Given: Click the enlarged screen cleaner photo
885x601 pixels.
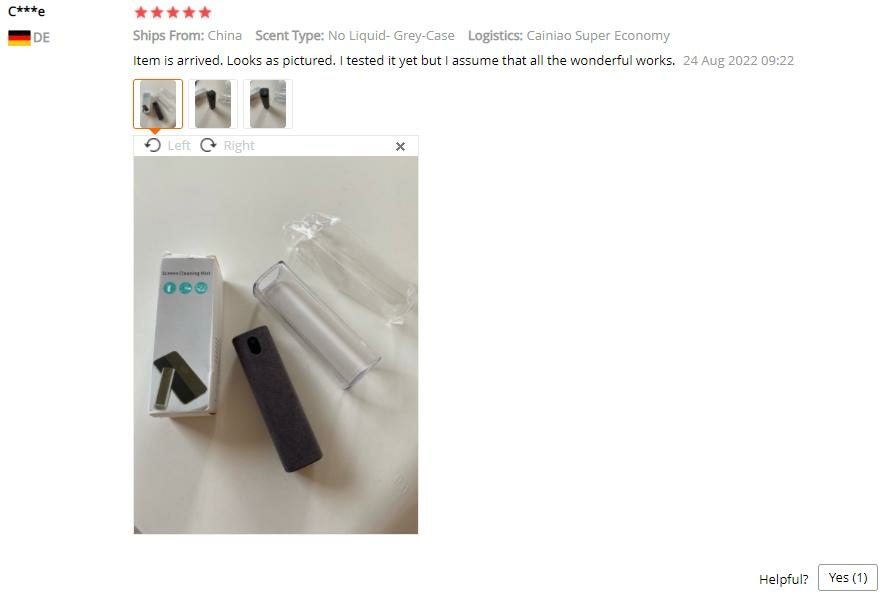Looking at the screenshot, I should coord(276,345).
